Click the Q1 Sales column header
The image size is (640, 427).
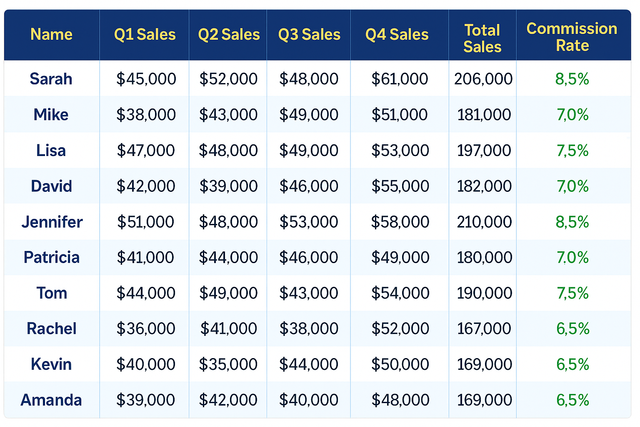click(145, 35)
